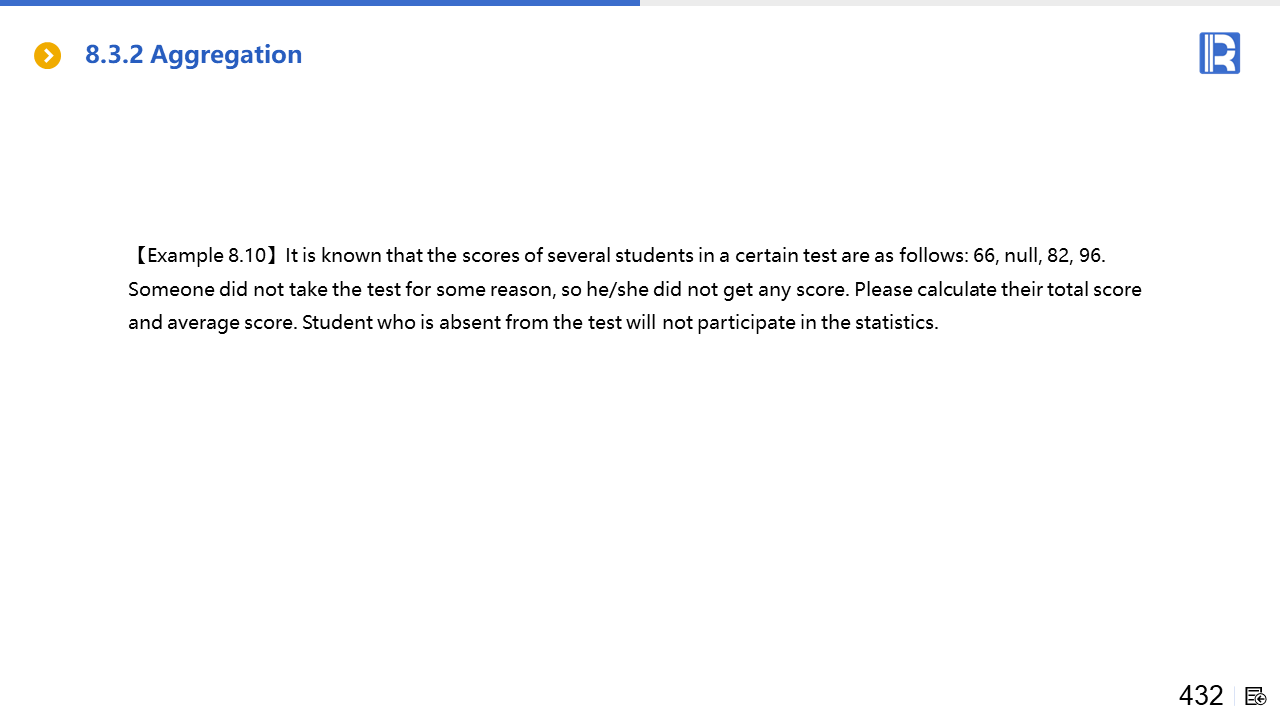Click the word 'absent' in the last line
This screenshot has height=720, width=1280.
469,323
